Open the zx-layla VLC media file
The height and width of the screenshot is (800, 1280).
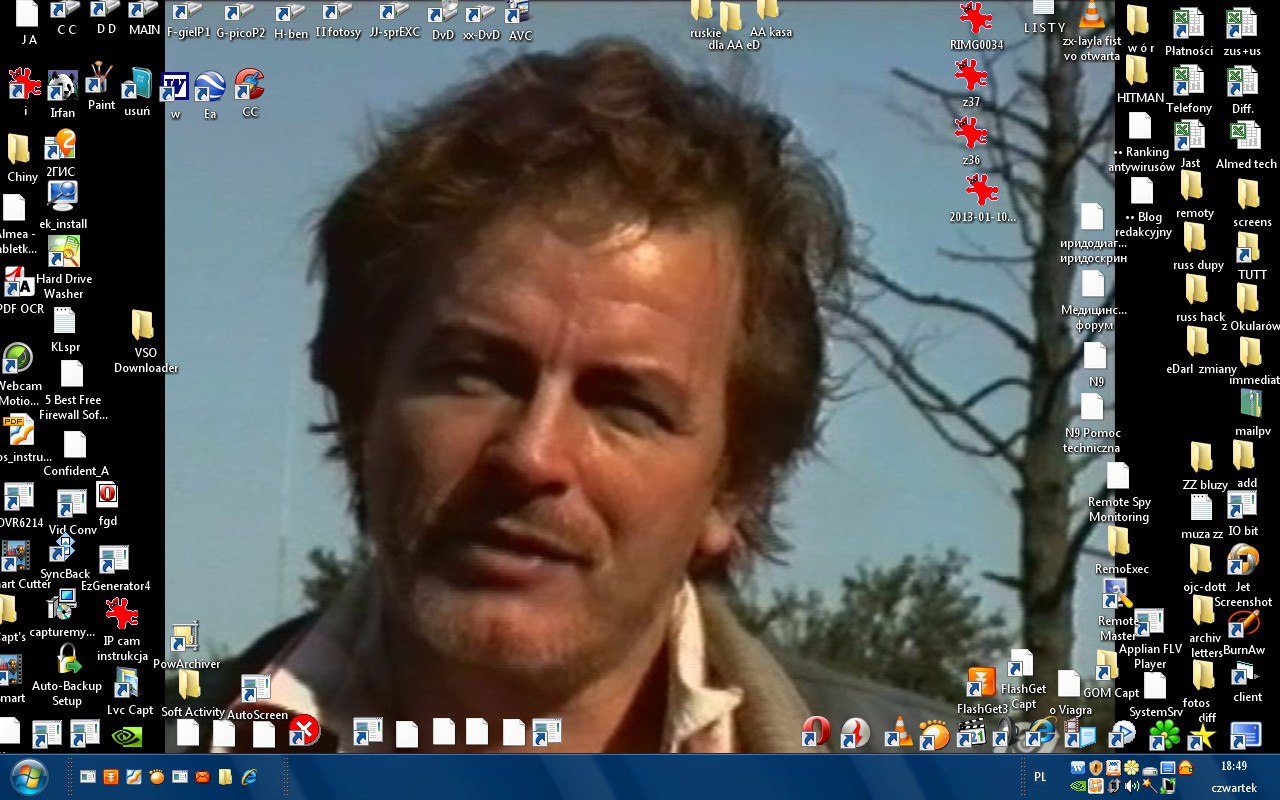coord(1091,15)
